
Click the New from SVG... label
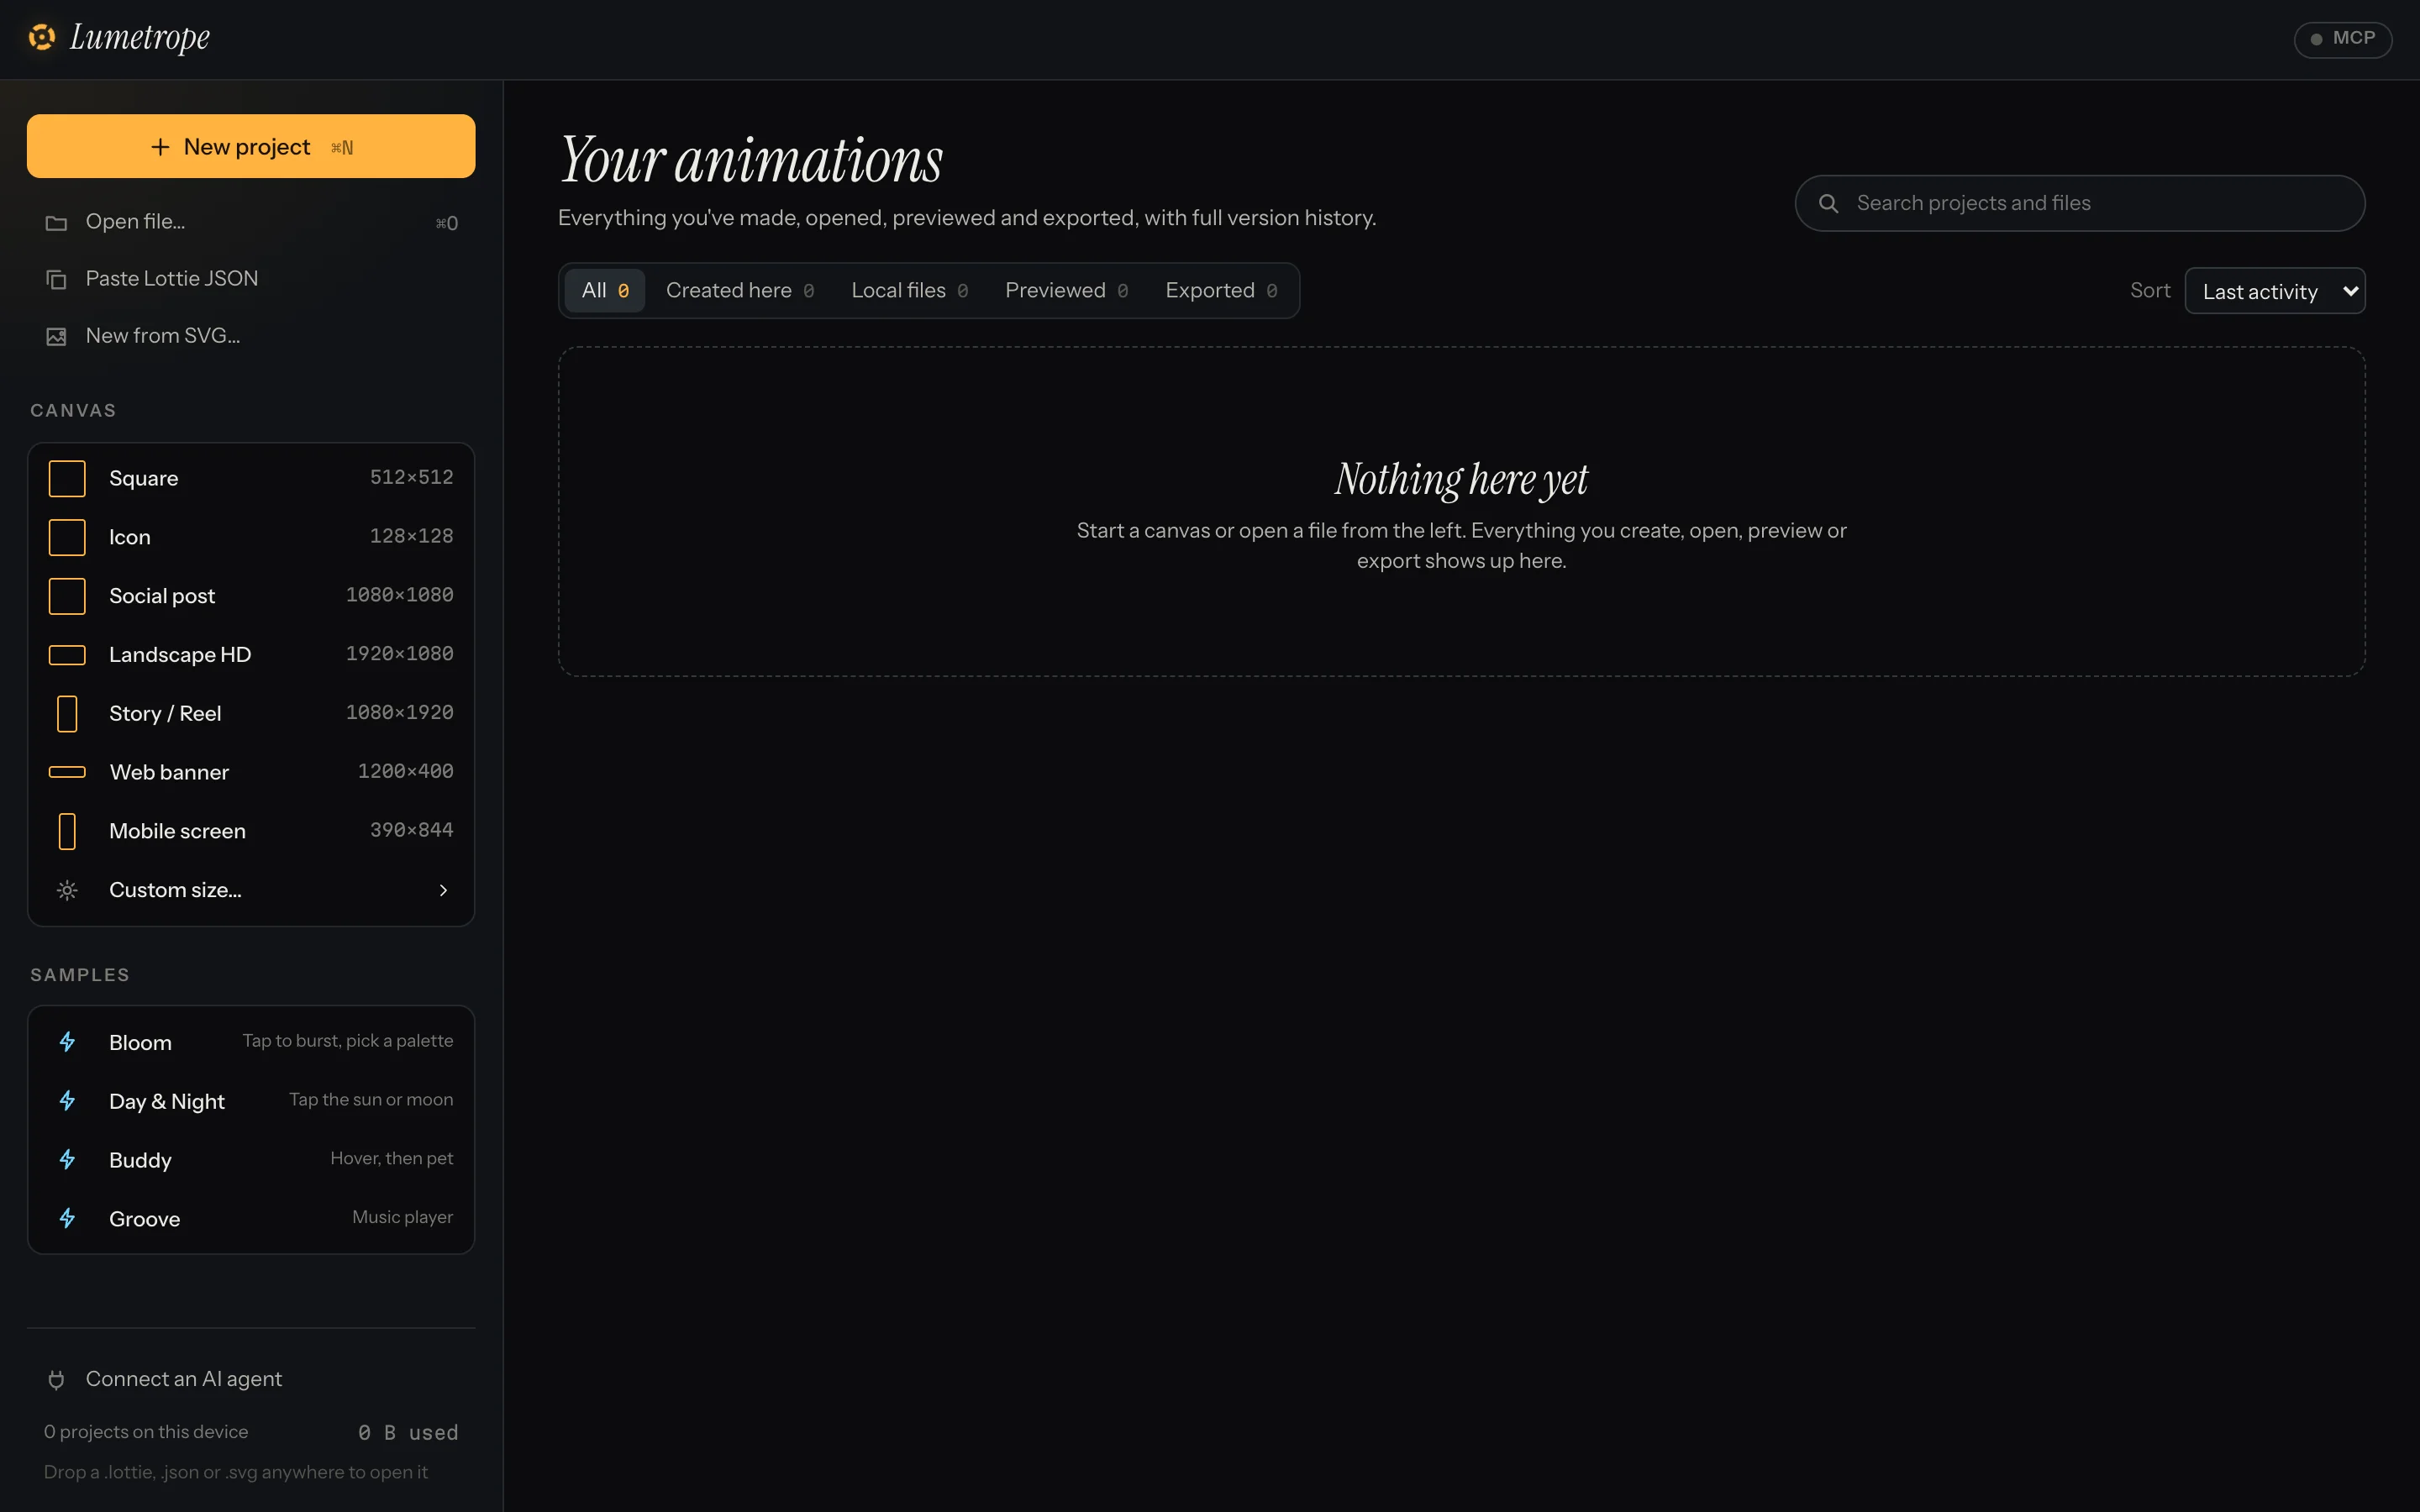point(163,335)
